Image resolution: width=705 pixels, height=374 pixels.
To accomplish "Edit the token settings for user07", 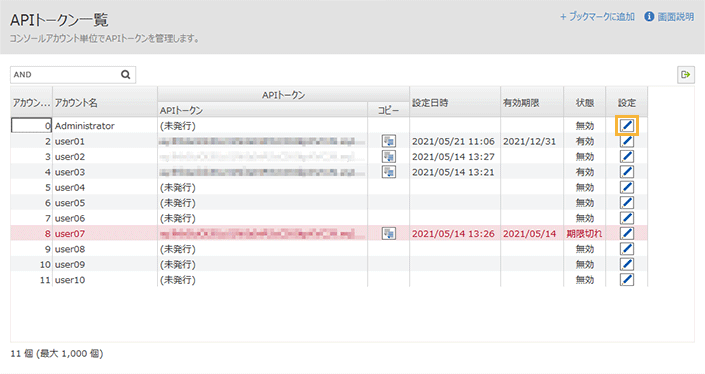I will 627,233.
